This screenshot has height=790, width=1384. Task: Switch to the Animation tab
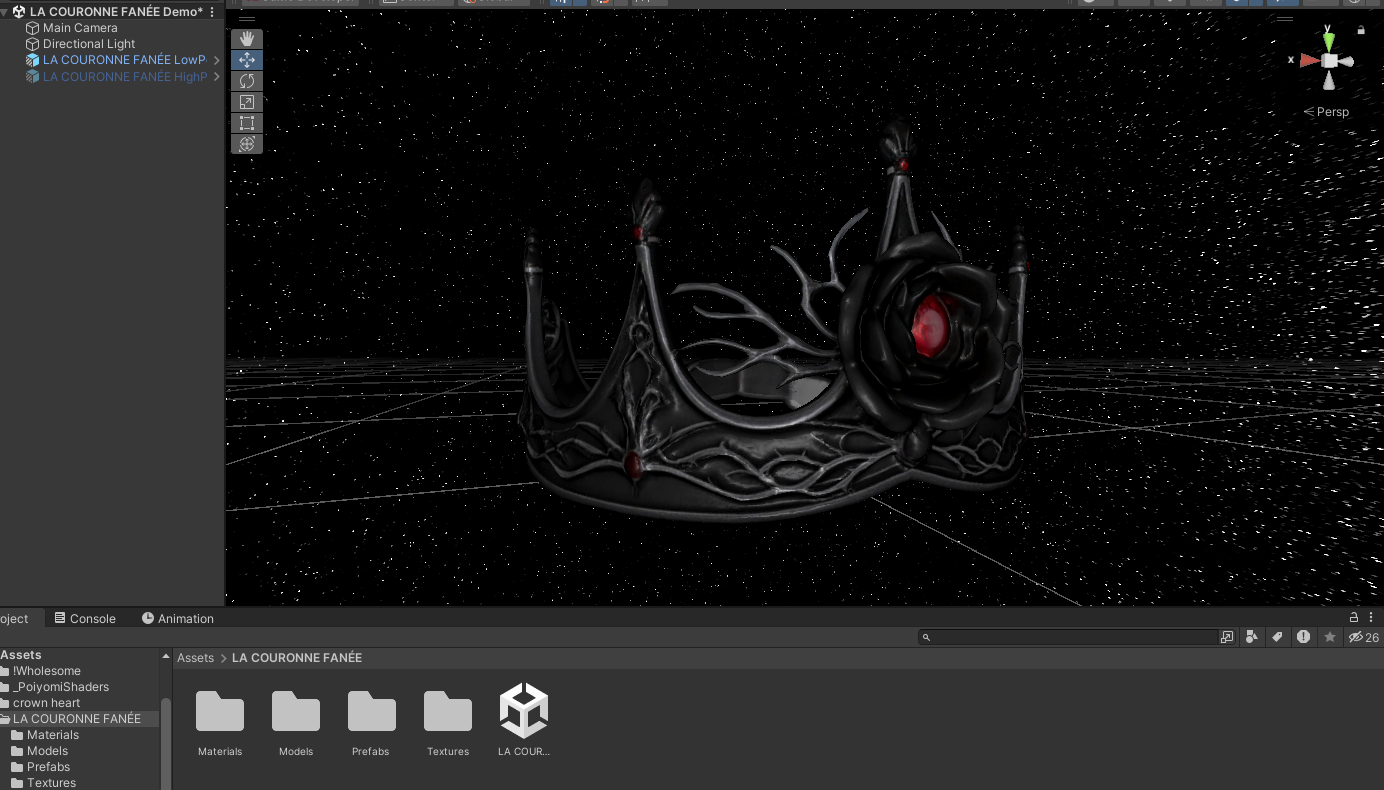point(178,618)
